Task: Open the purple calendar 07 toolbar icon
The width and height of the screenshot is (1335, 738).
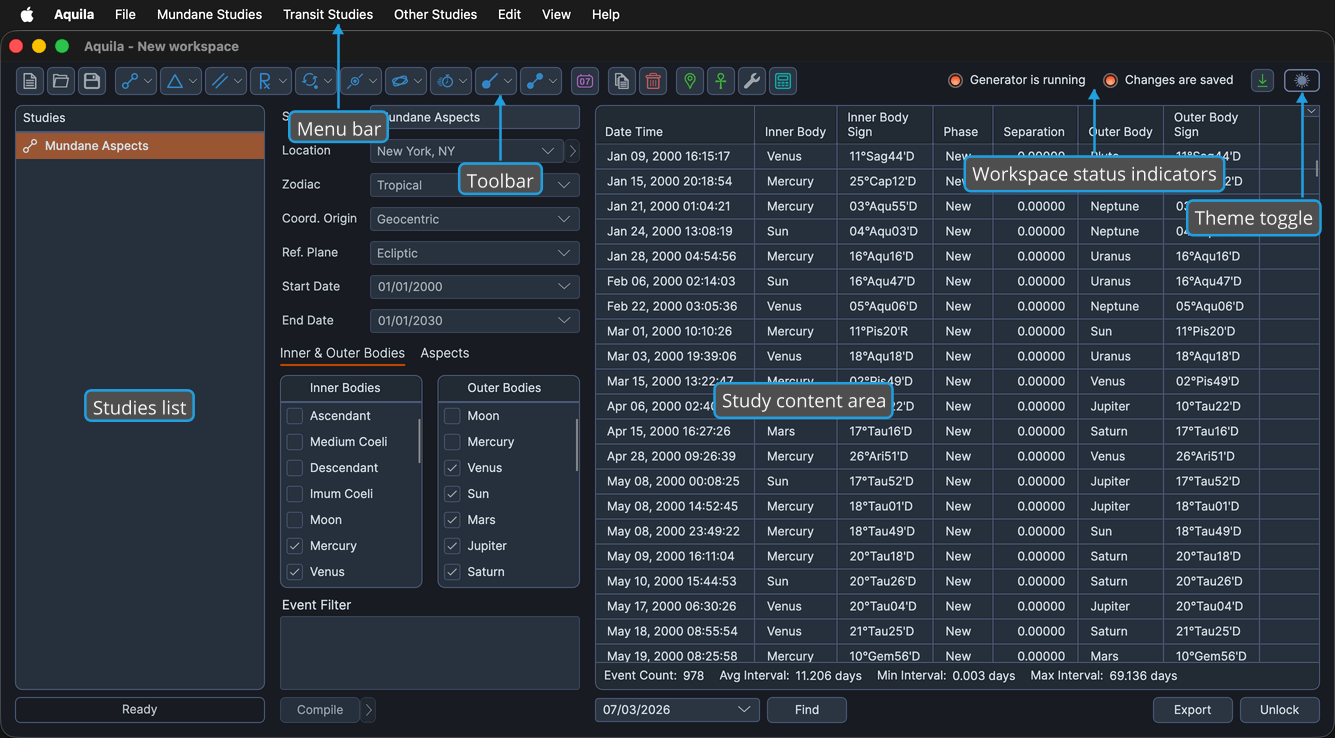Action: point(585,81)
